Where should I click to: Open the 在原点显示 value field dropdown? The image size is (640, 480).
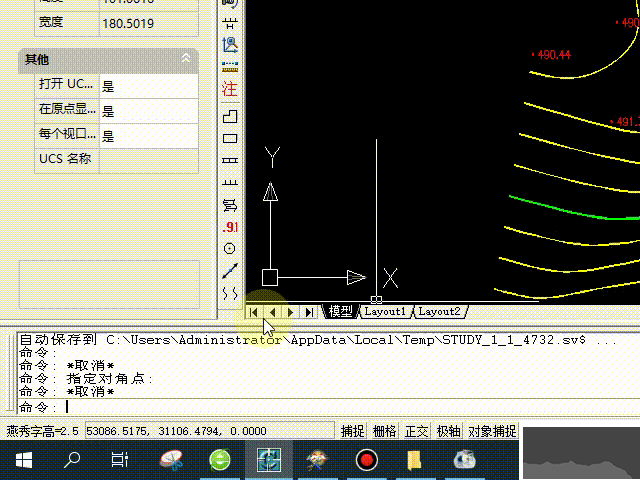(148, 111)
